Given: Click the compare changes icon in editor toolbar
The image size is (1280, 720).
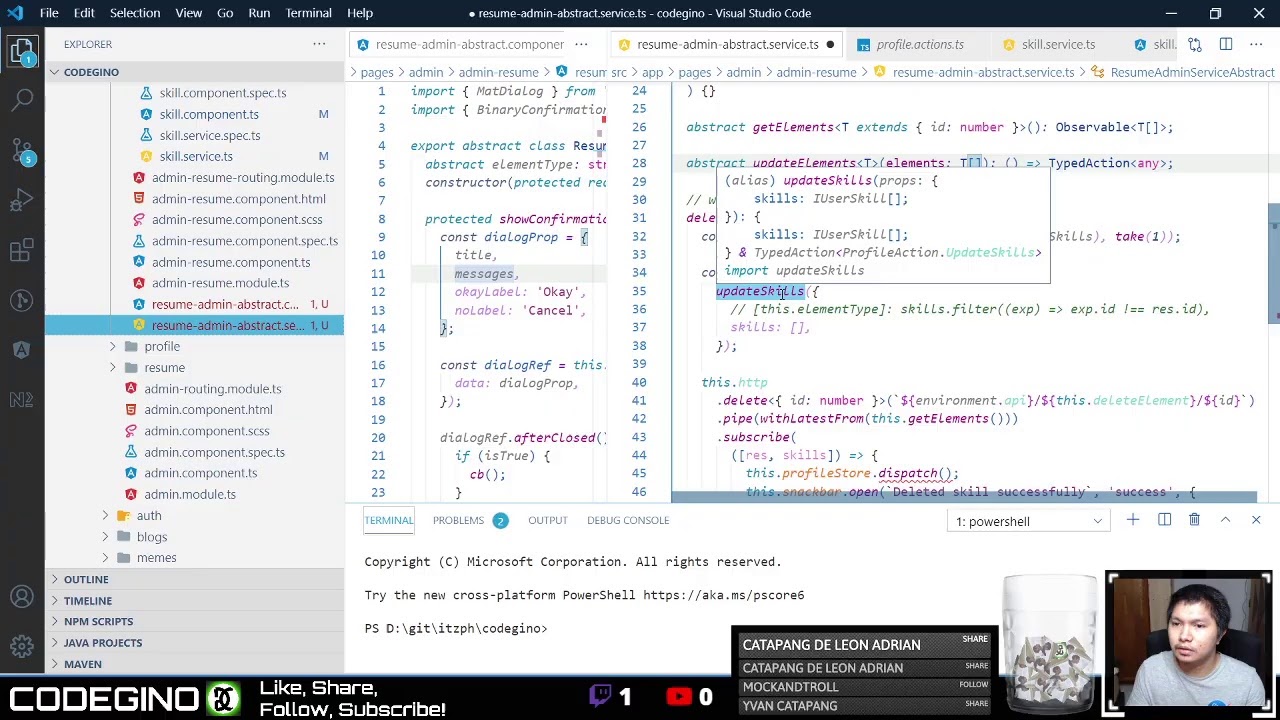Looking at the screenshot, I should click(1196, 44).
